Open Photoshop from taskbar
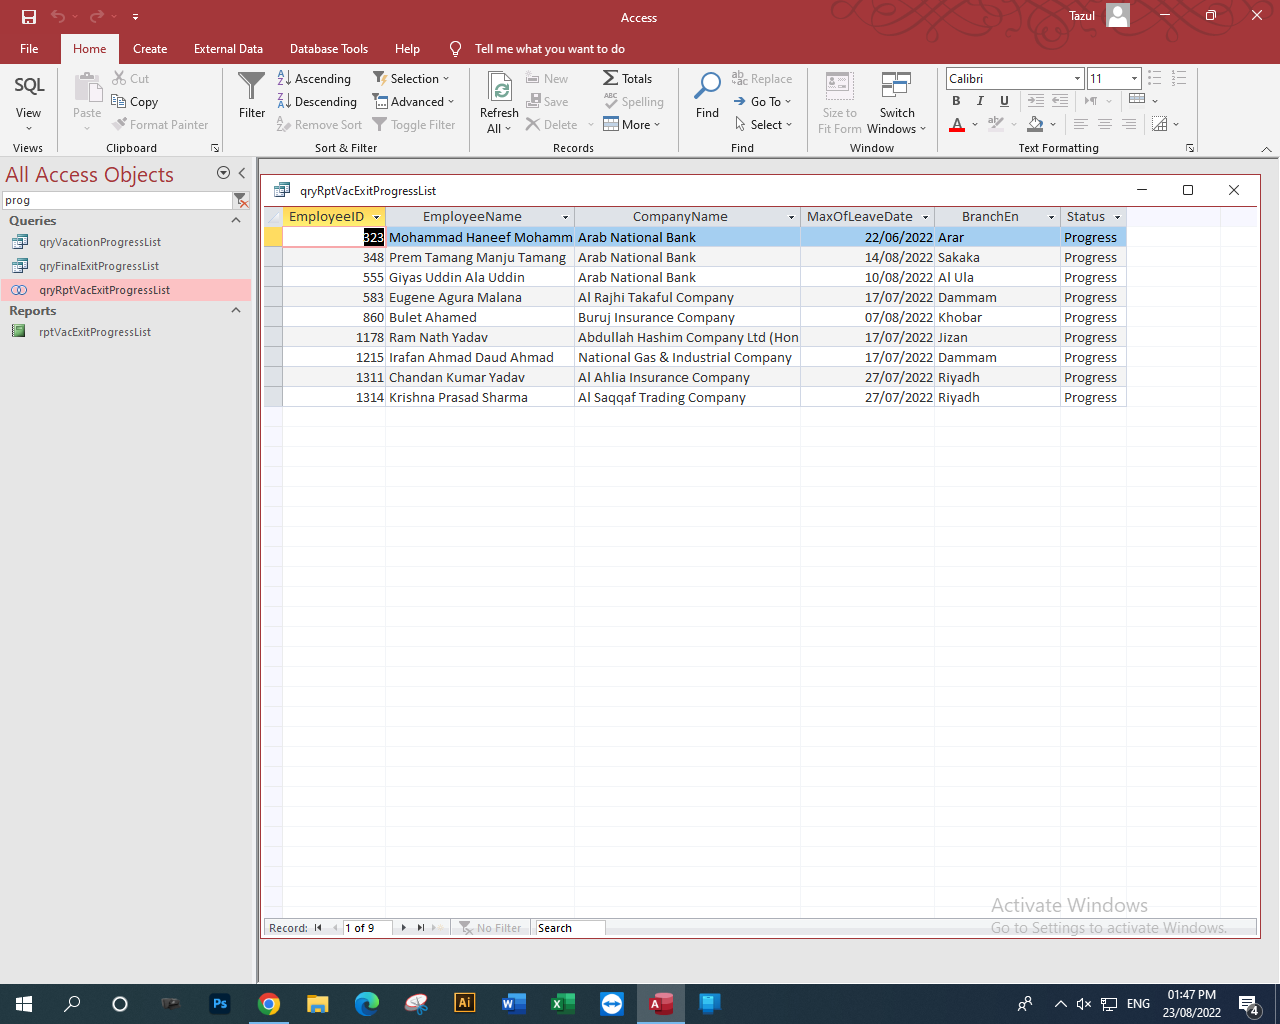 pyautogui.click(x=220, y=1003)
